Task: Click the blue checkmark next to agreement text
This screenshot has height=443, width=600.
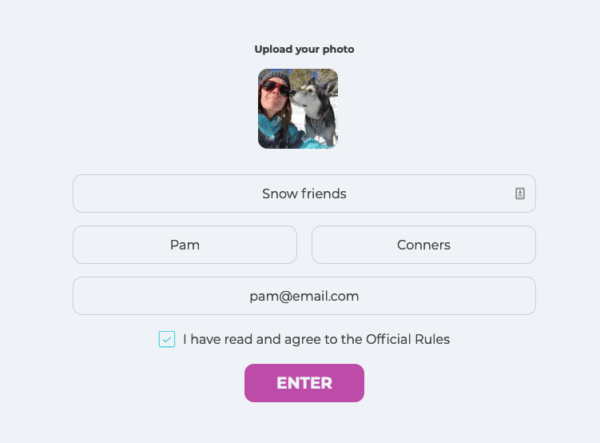Action: [167, 339]
